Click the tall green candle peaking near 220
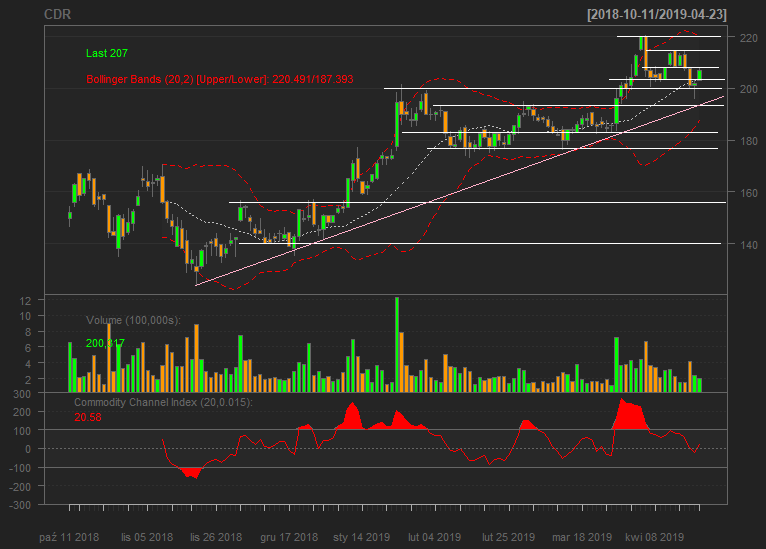Screen dimensions: 766x549 click(x=641, y=43)
